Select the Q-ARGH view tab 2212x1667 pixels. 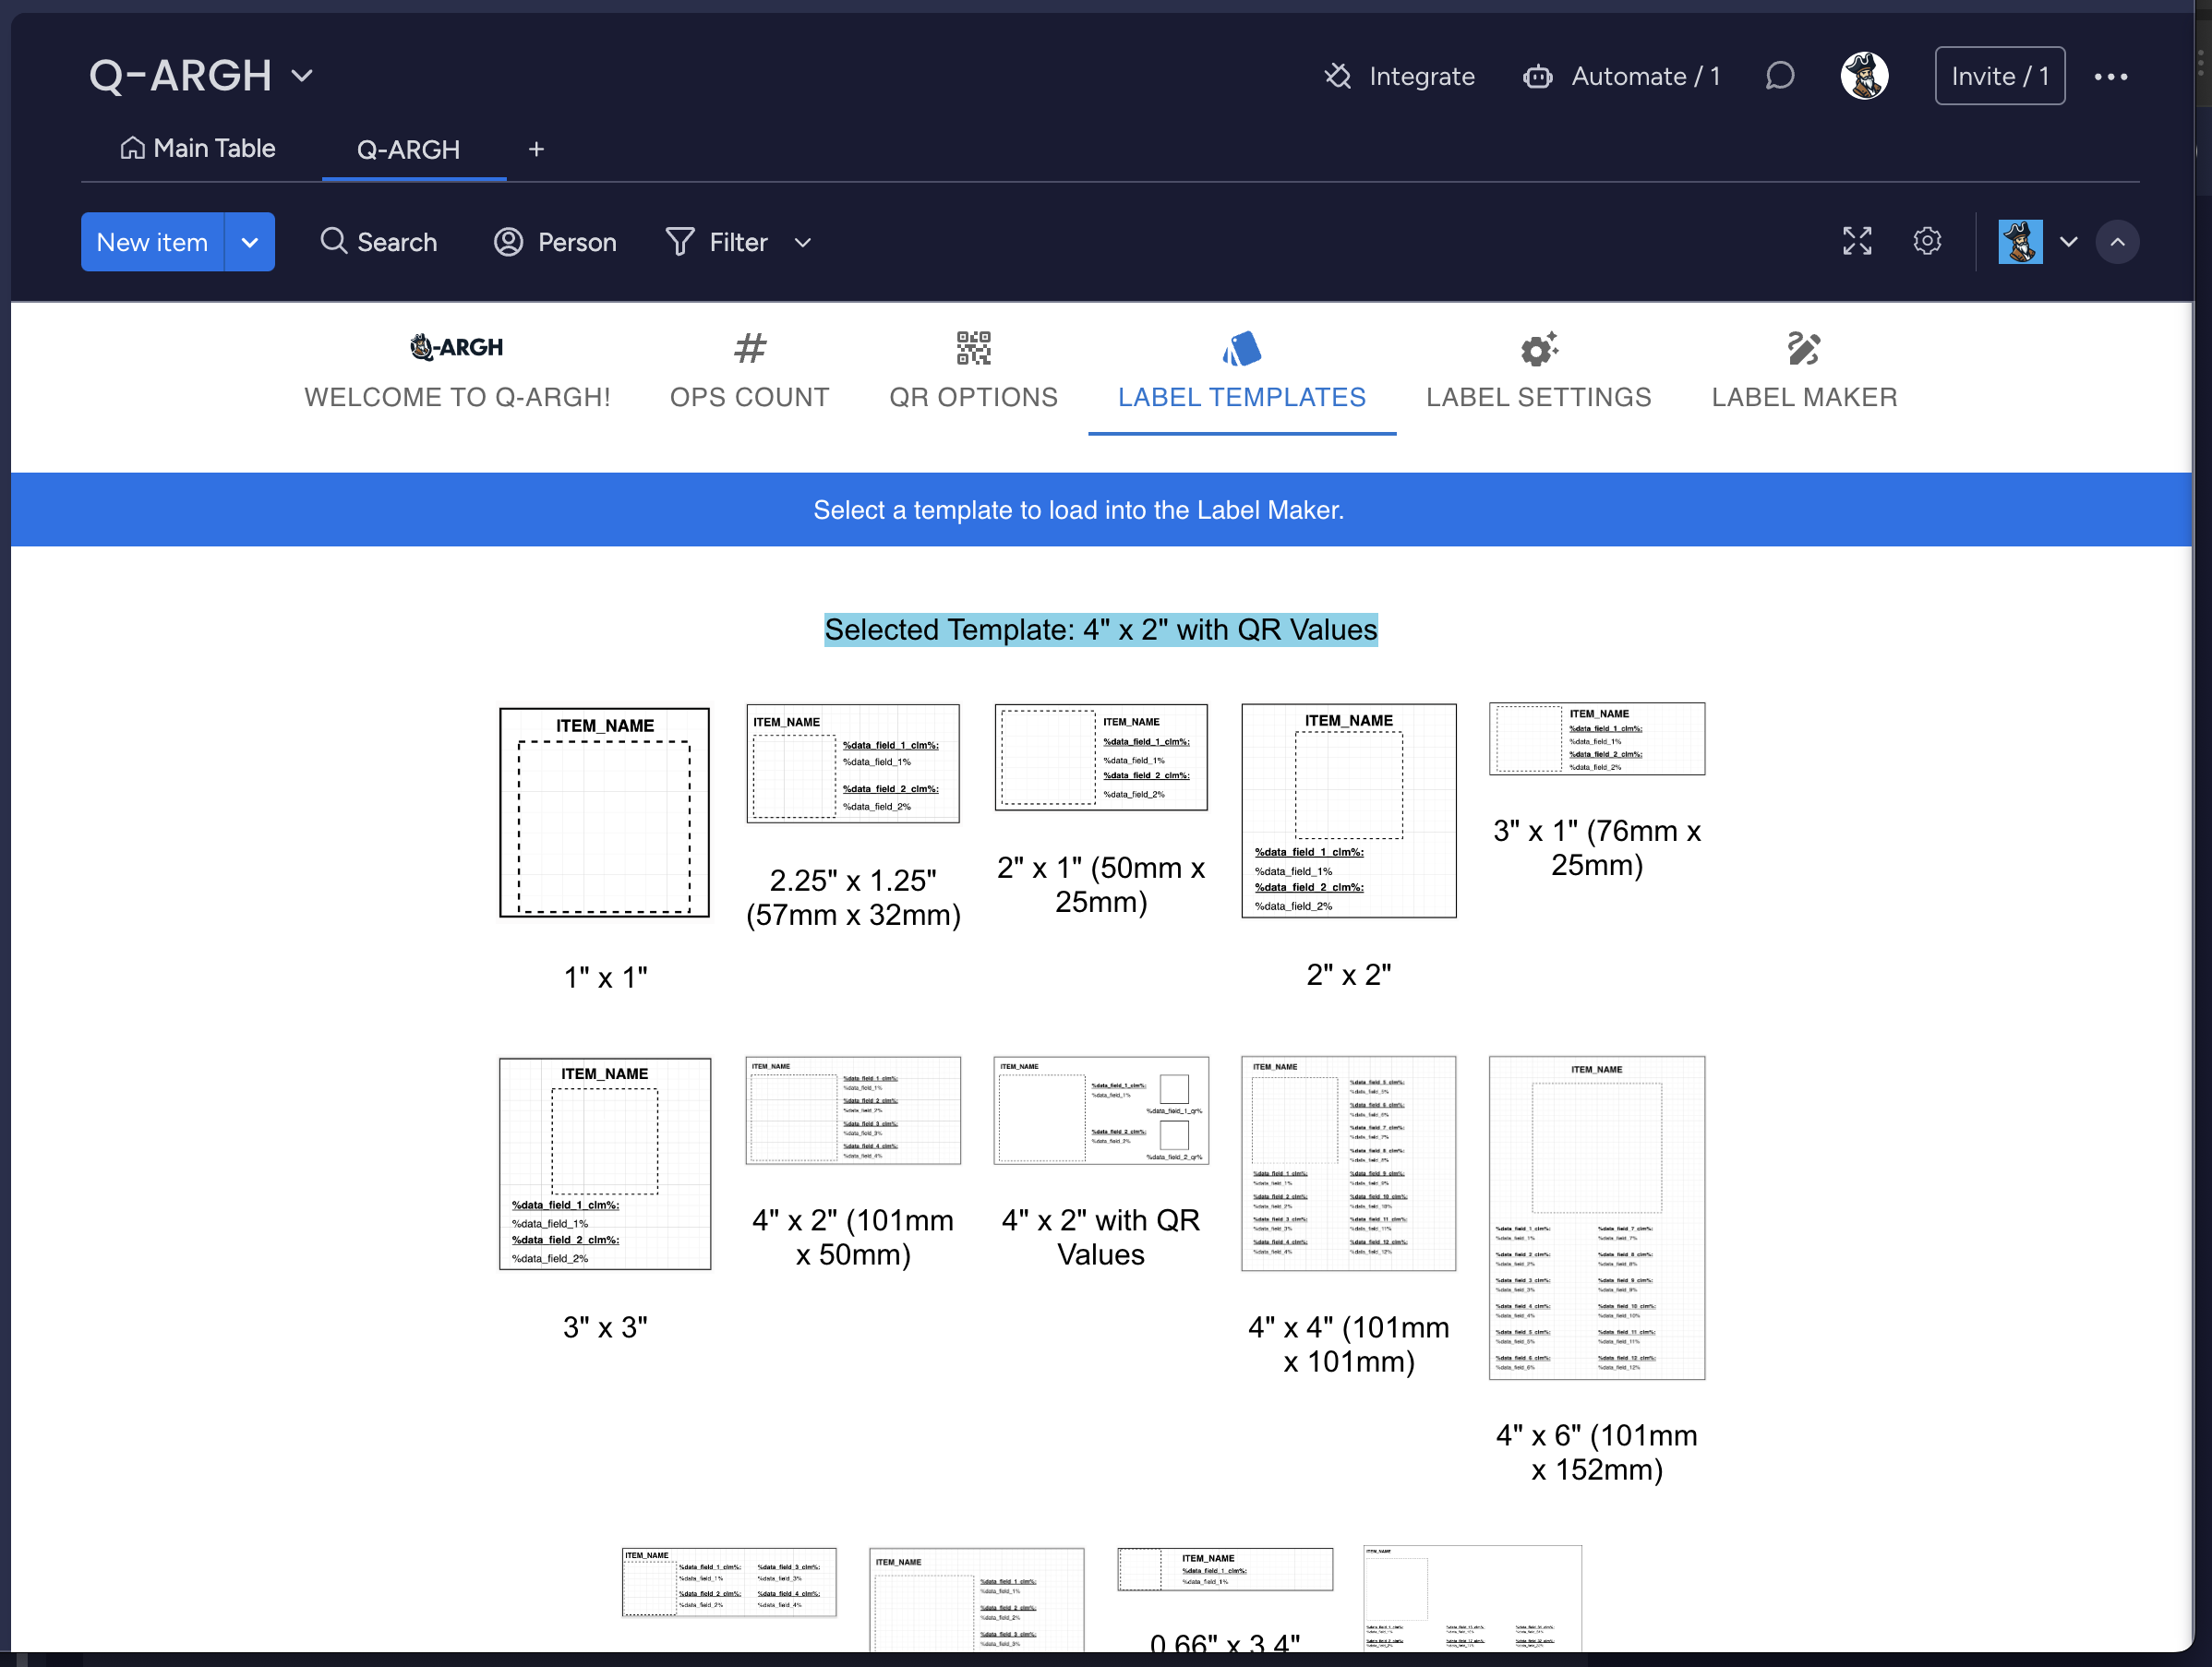coord(409,150)
